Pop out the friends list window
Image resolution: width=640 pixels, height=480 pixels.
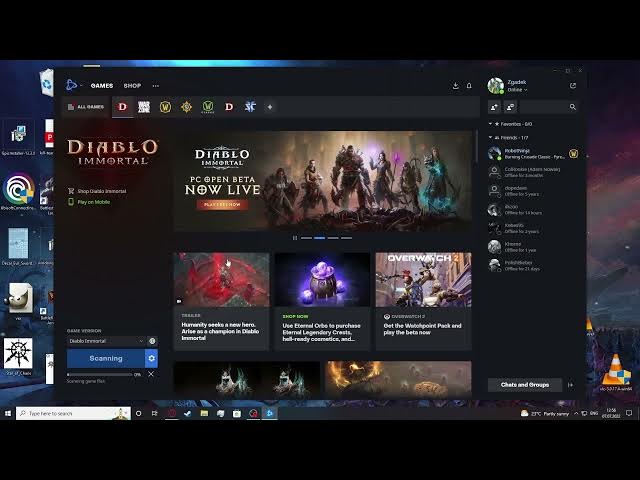[x=573, y=86]
